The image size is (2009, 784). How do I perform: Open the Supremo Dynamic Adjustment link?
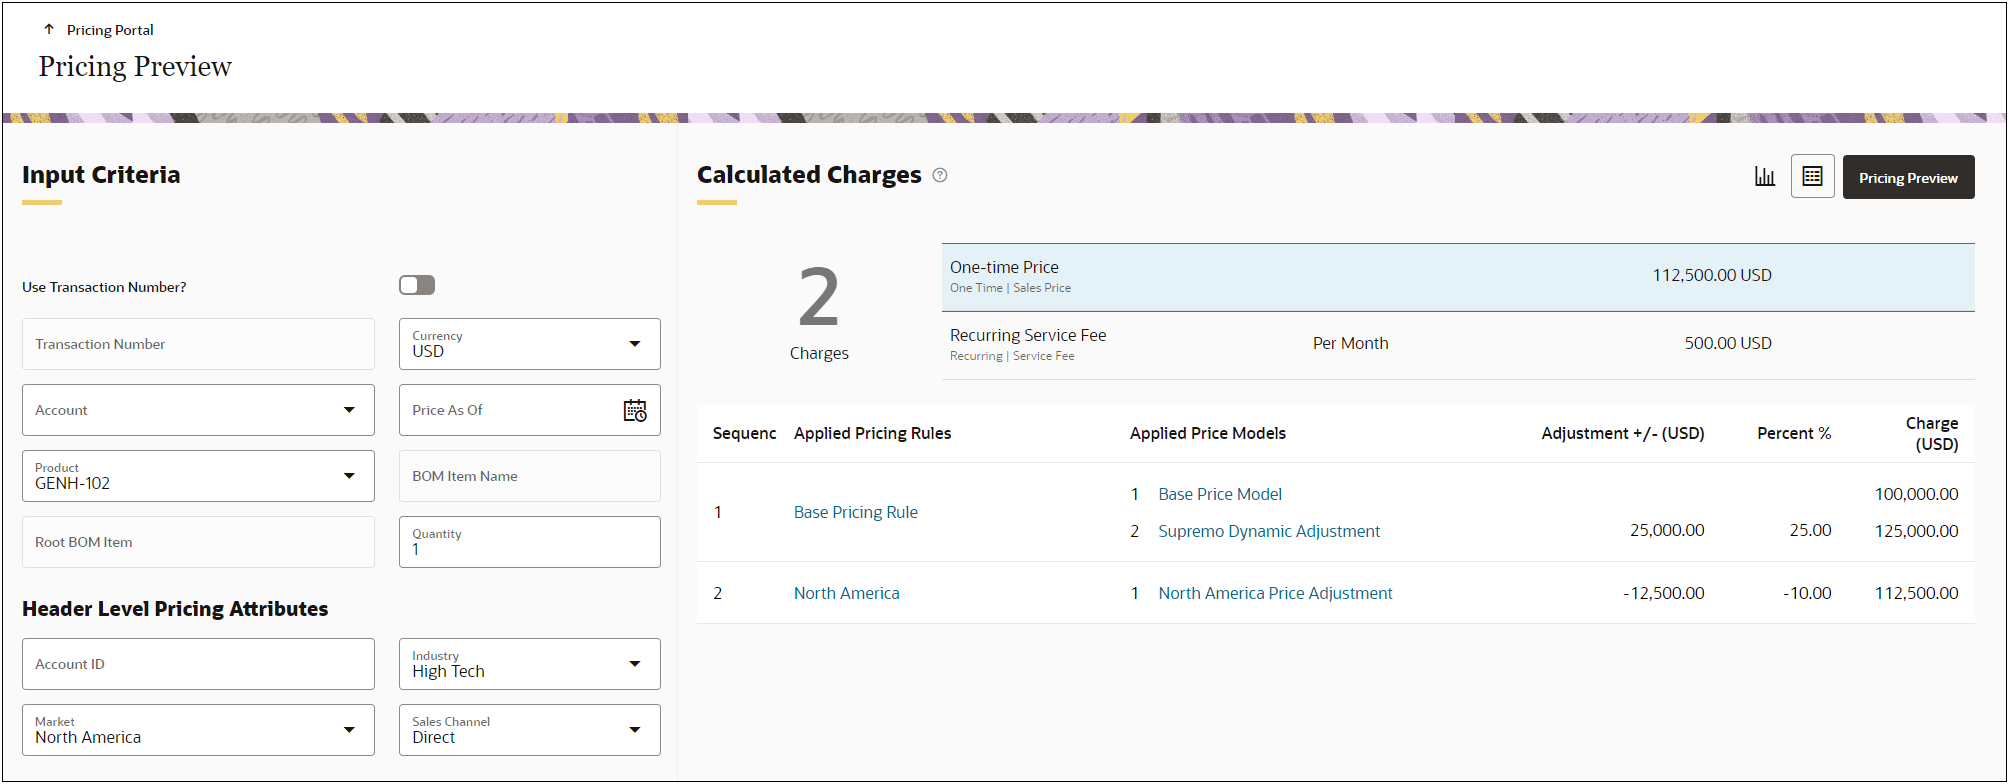point(1269,531)
